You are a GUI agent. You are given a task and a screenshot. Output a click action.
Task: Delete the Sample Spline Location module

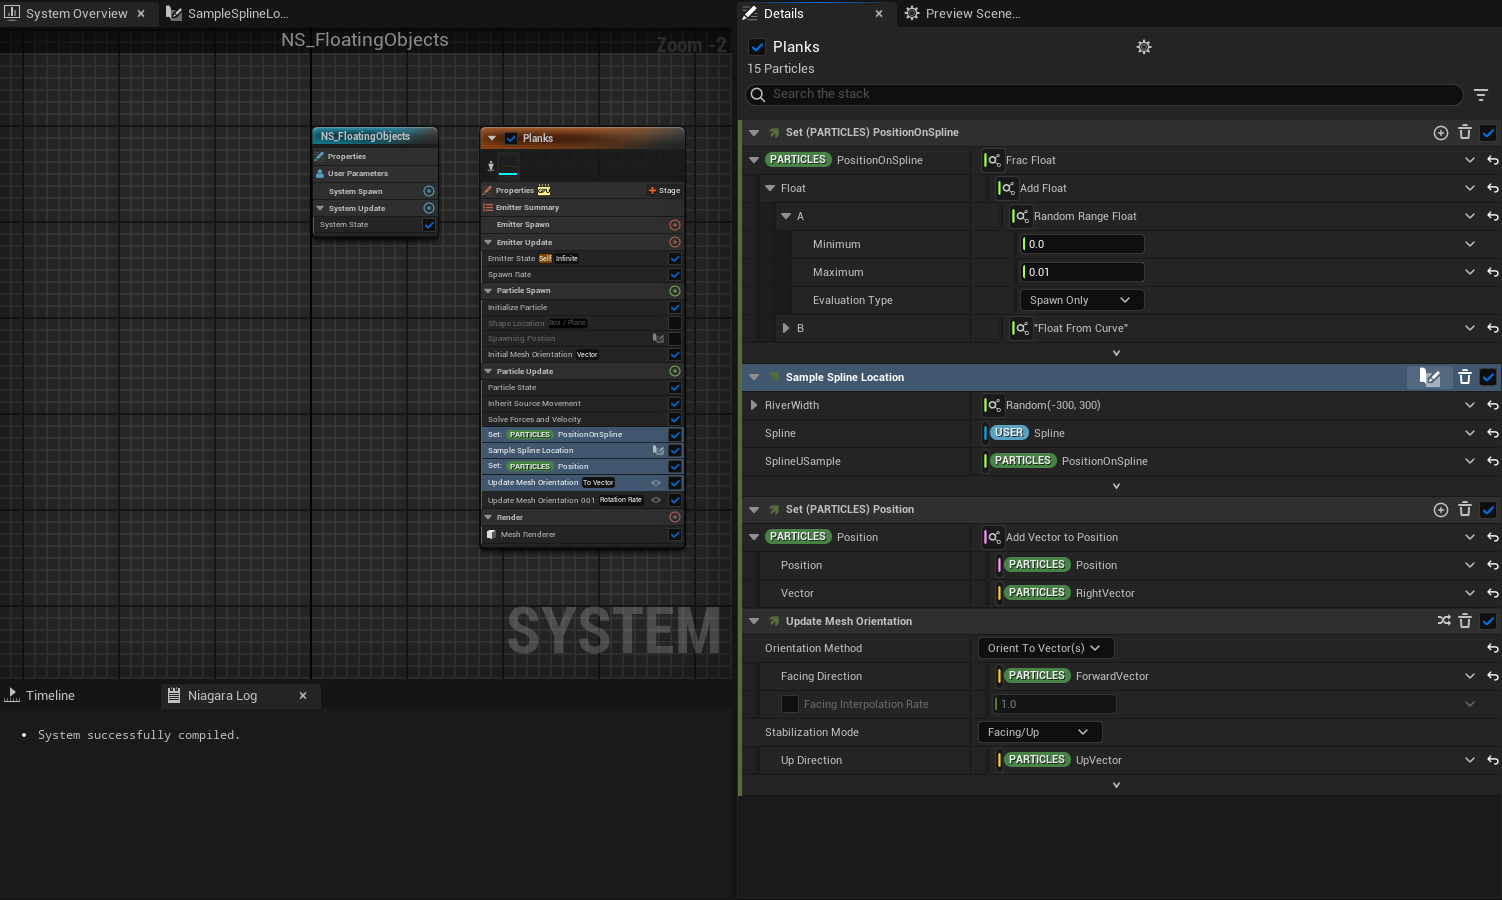pyautogui.click(x=1465, y=377)
